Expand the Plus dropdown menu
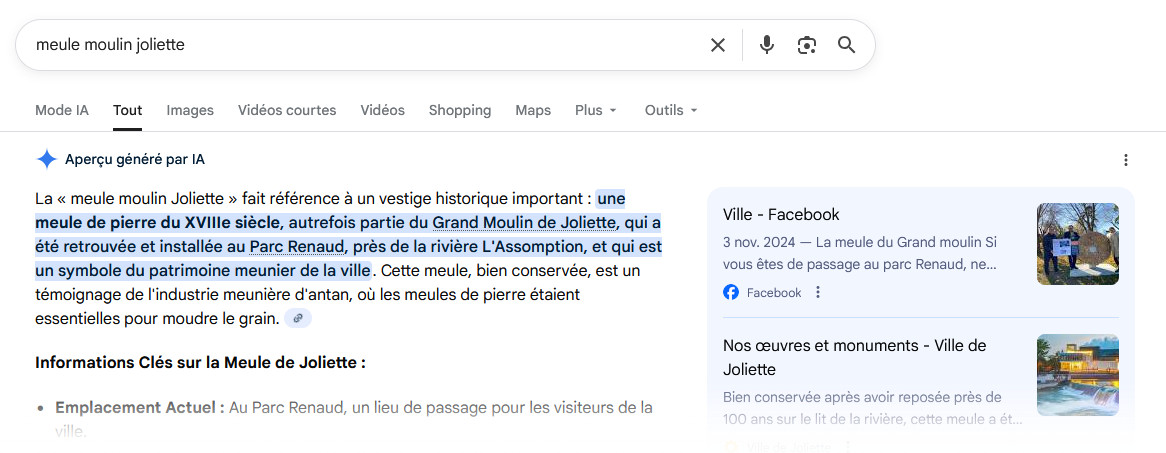The height and width of the screenshot is (453, 1166). click(x=596, y=110)
